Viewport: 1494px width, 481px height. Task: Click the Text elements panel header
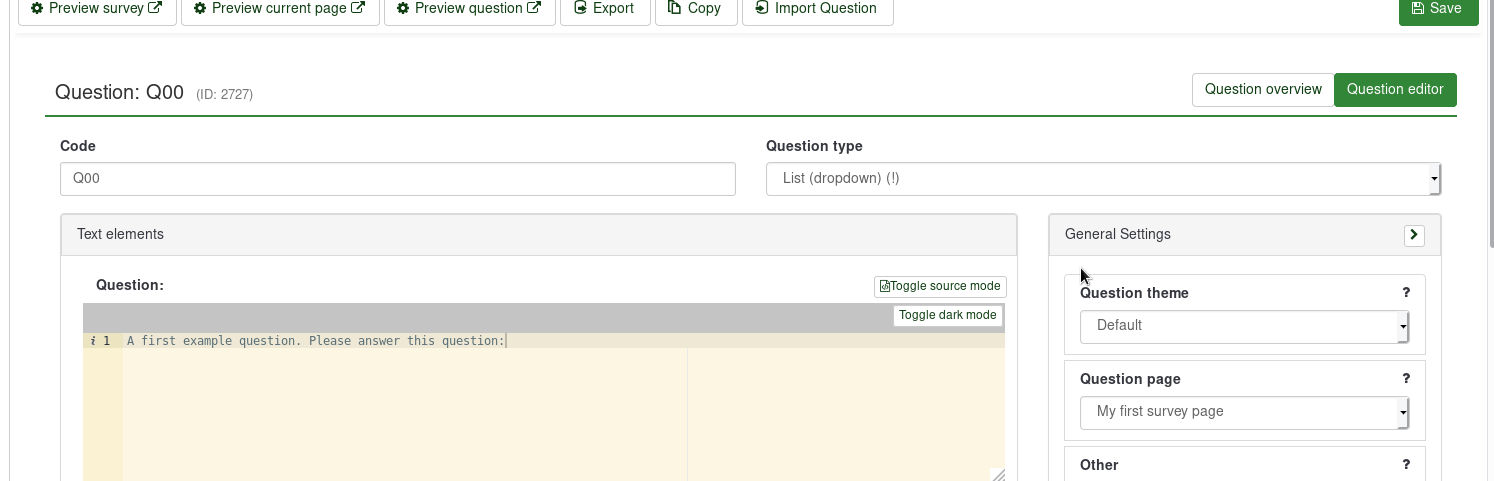539,235
